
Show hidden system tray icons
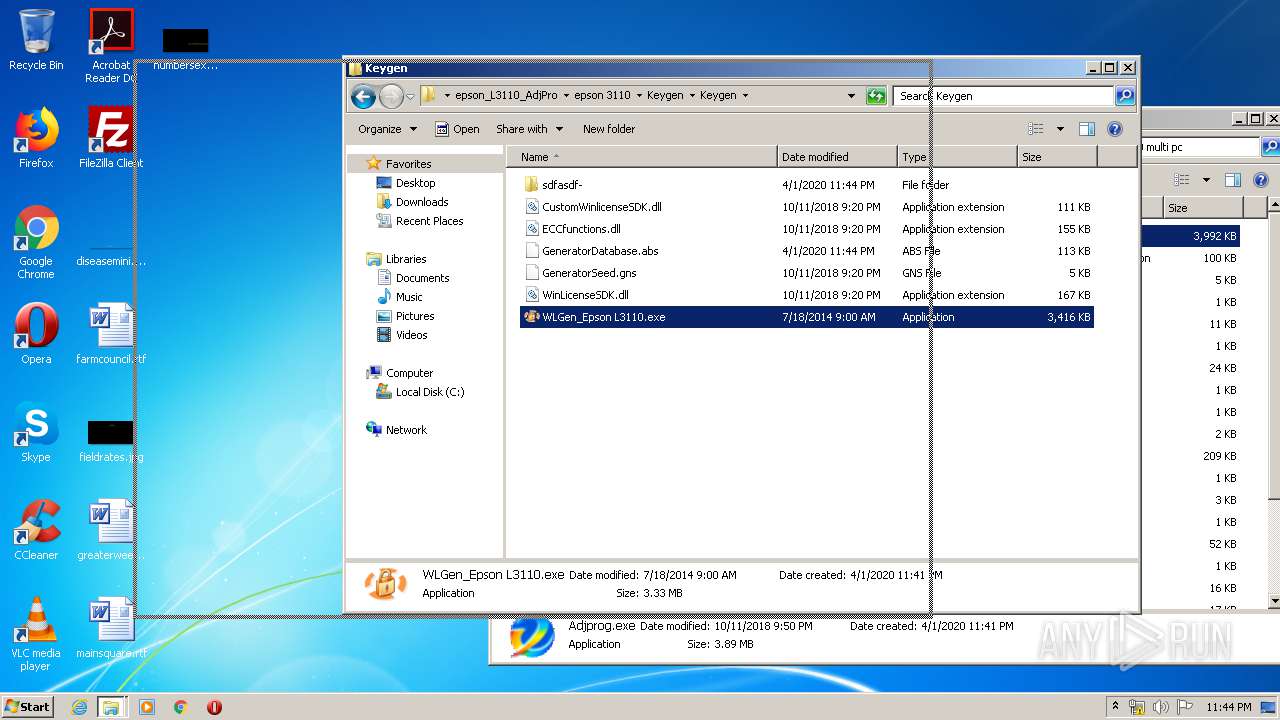pos(1115,707)
